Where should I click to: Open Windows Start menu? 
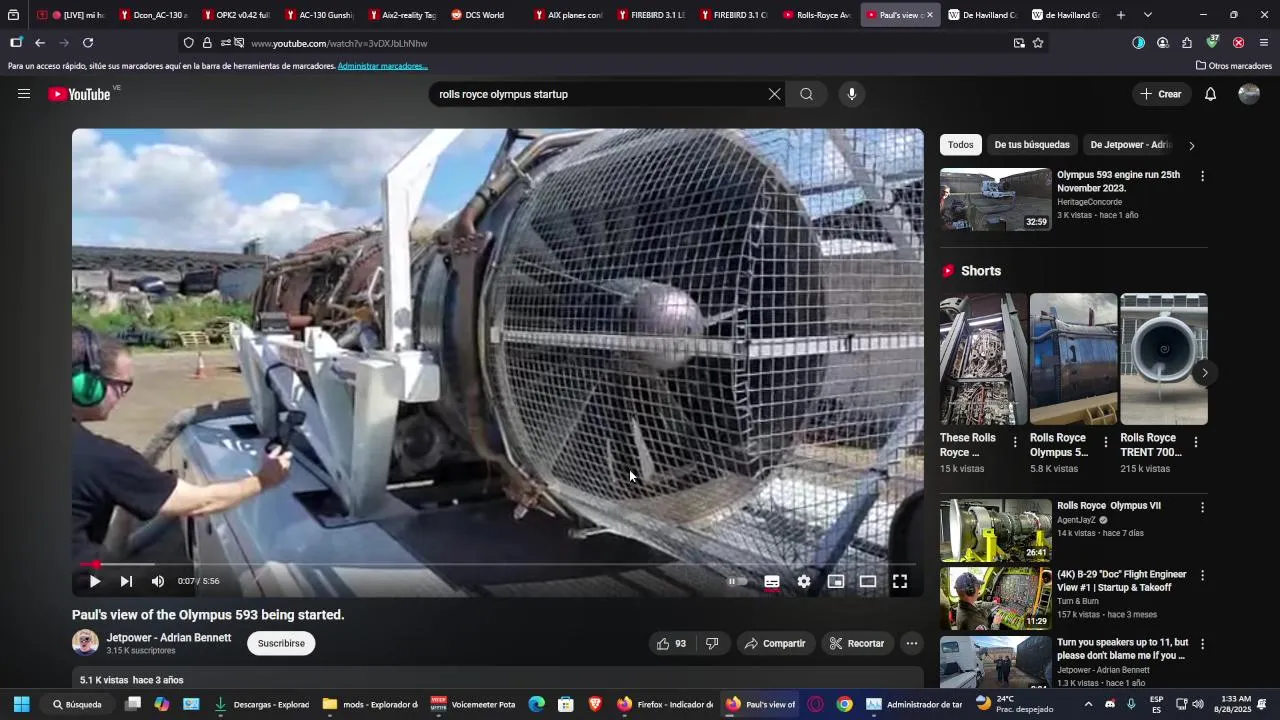tap(21, 704)
